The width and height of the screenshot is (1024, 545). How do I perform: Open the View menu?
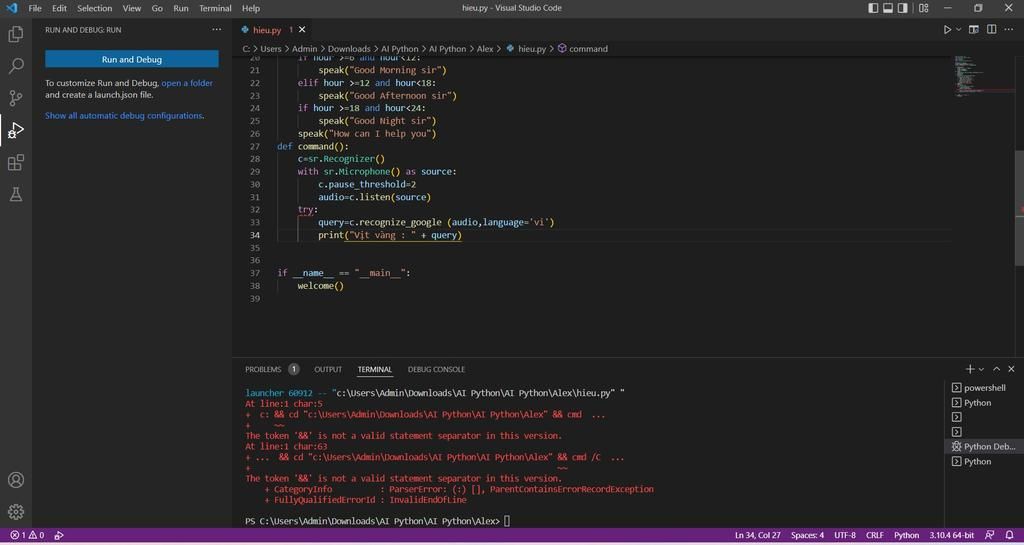point(131,8)
